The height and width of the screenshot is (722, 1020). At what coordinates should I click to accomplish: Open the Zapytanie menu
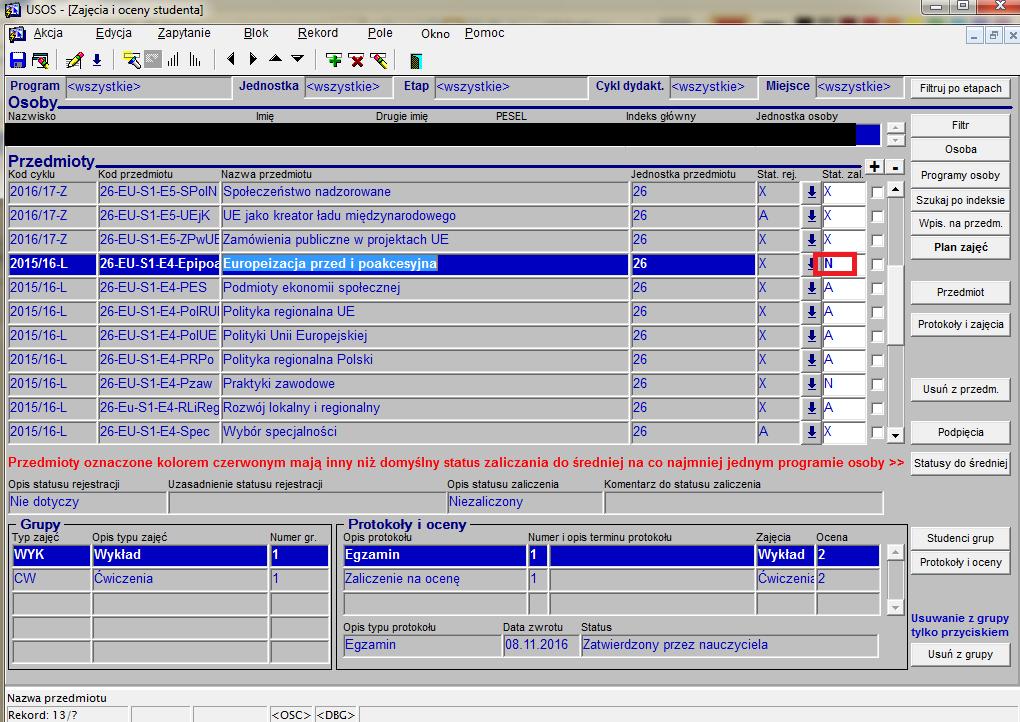[184, 33]
